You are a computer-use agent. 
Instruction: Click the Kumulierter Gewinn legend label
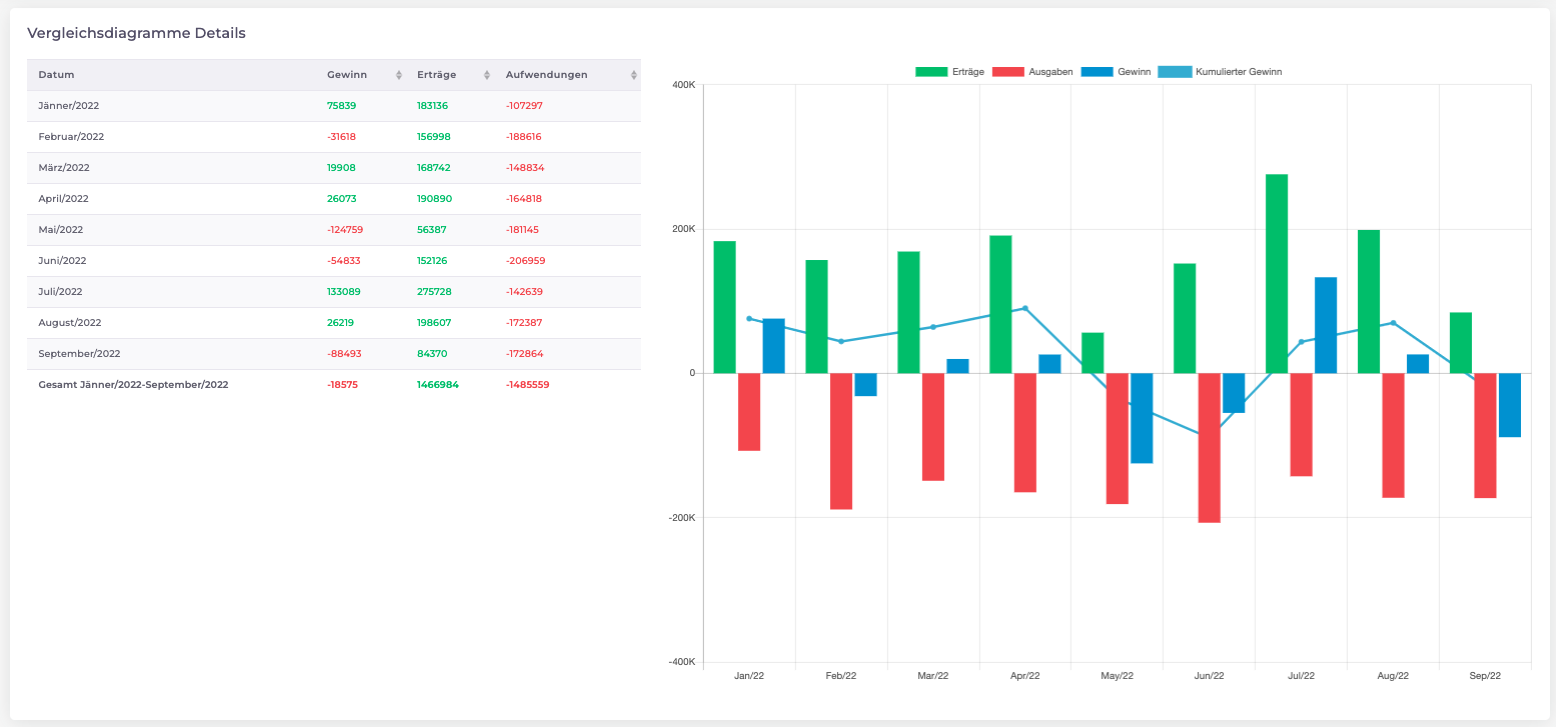[x=1239, y=72]
